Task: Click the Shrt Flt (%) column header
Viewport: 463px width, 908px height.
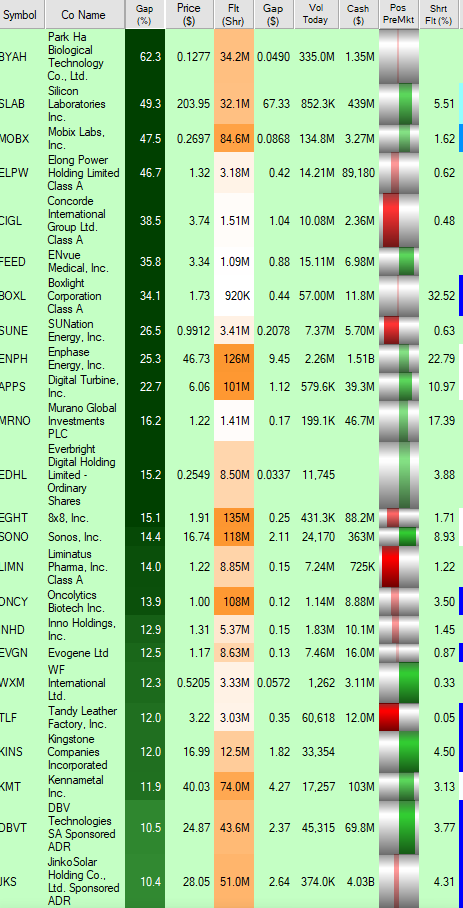Action: click(x=441, y=14)
